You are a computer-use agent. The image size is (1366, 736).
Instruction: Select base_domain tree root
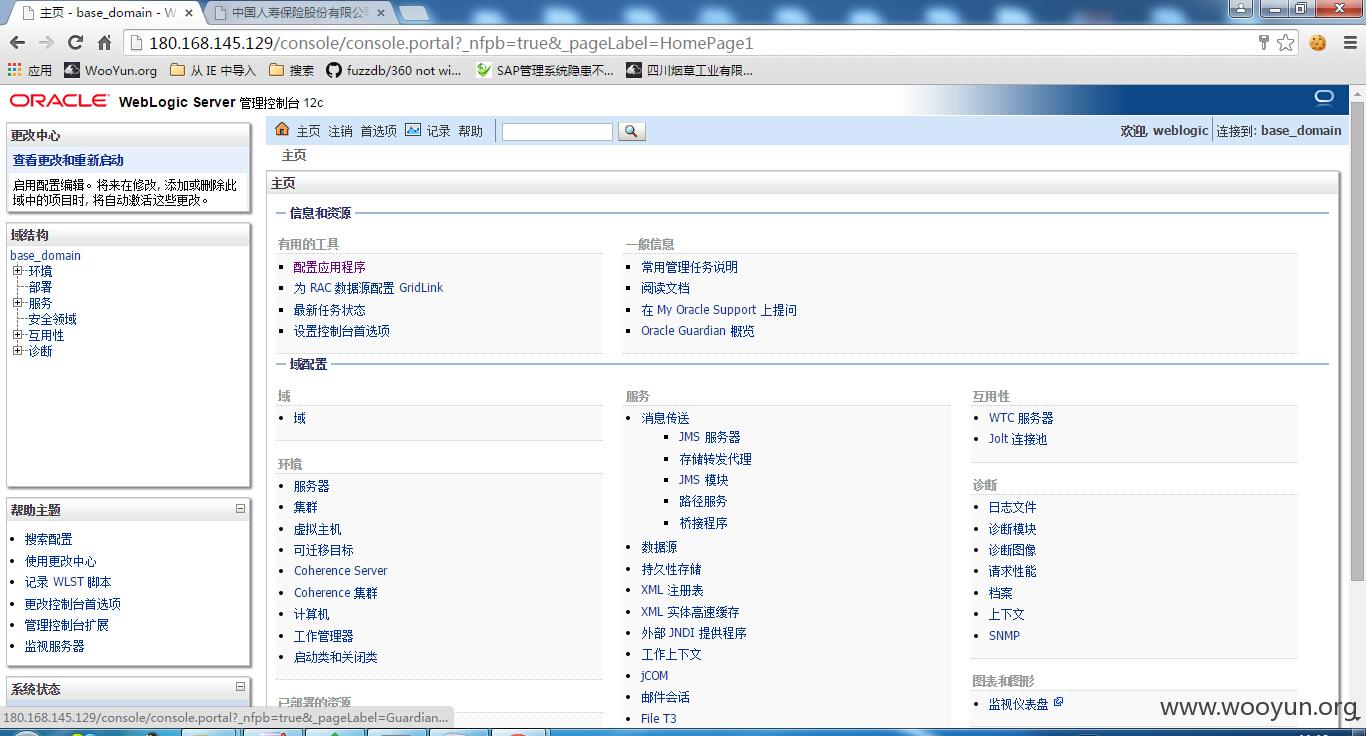point(46,255)
